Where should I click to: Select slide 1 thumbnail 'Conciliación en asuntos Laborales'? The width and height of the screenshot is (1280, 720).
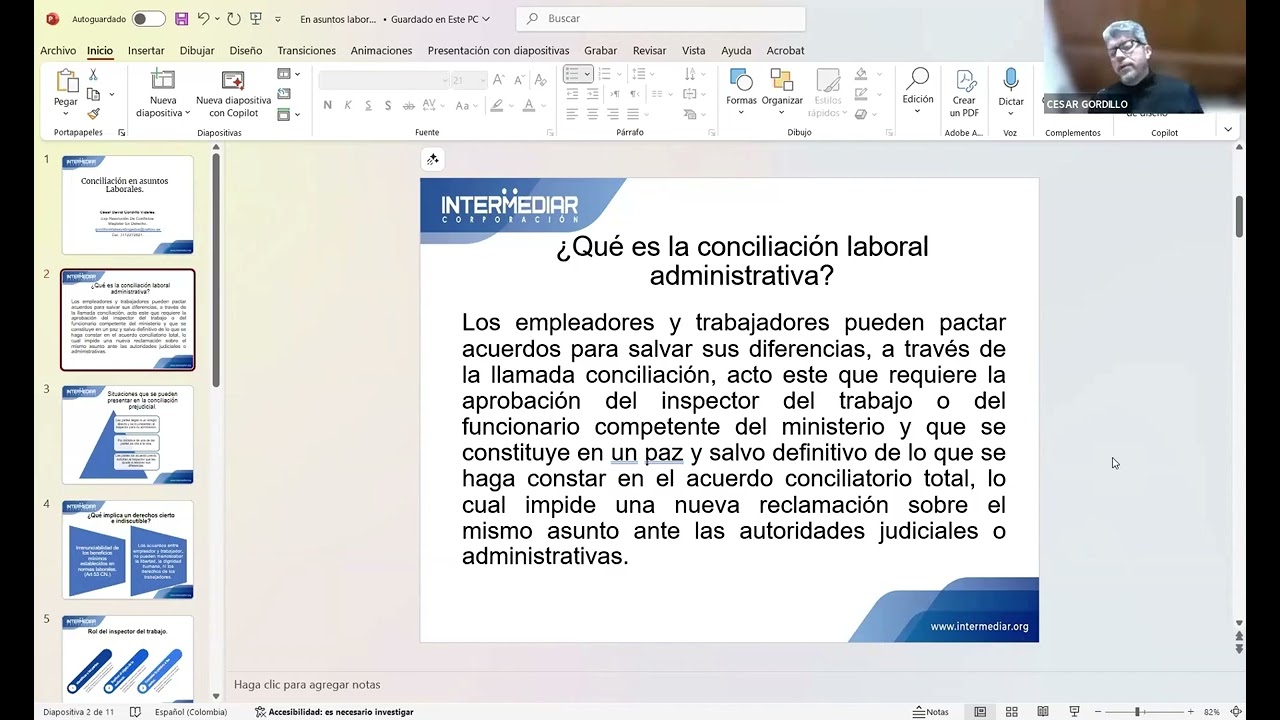[x=127, y=205]
